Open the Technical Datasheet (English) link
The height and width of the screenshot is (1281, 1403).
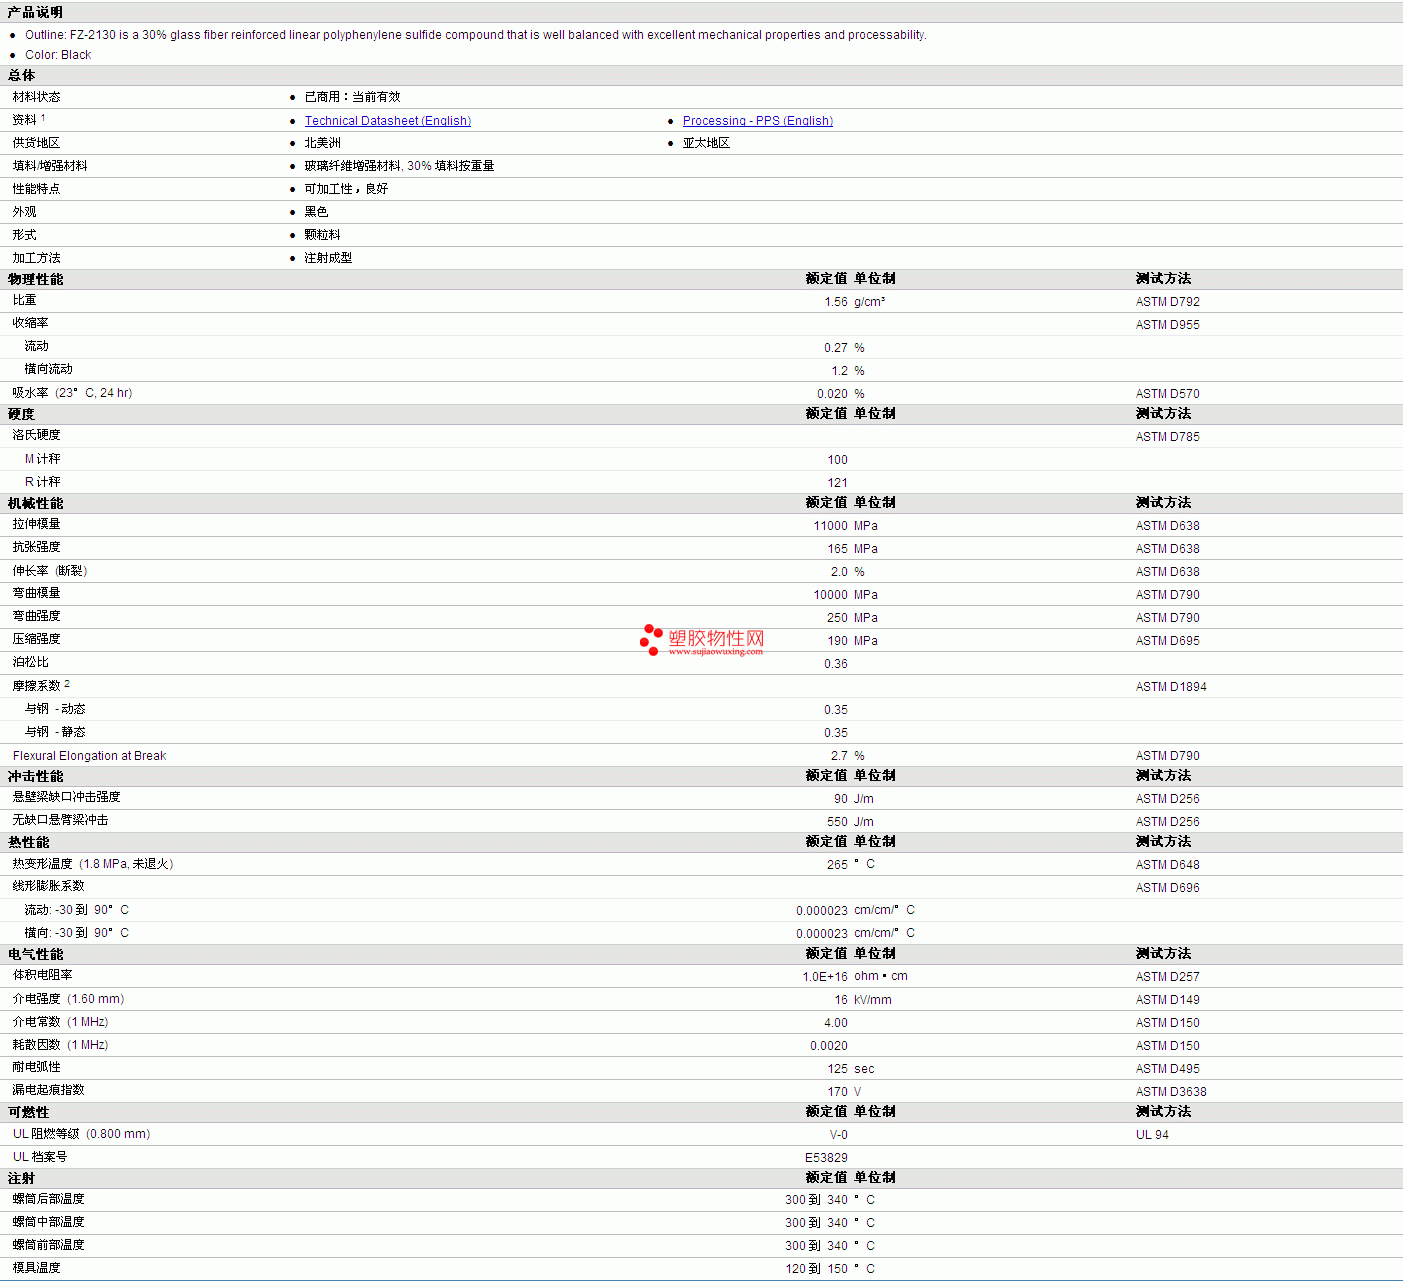click(387, 121)
